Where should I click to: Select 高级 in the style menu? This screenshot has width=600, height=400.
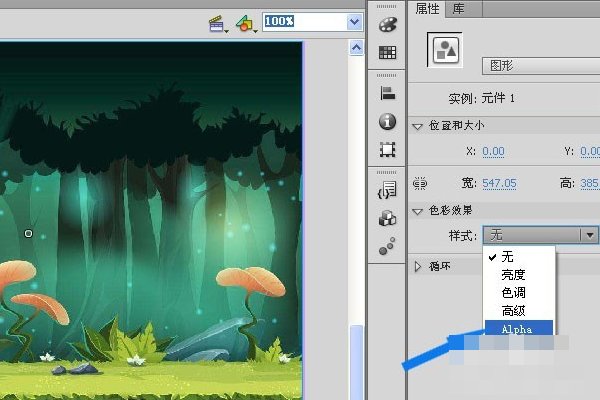[519, 311]
